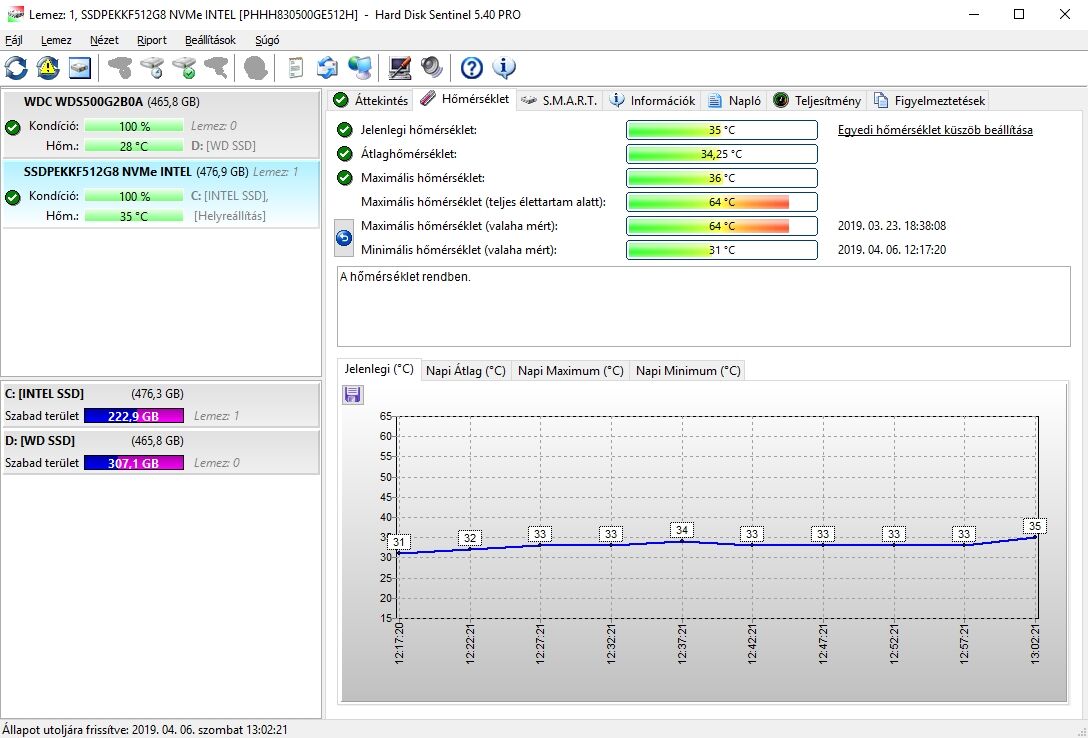This screenshot has width=1088, height=738.
Task: Click the Egyedi hőmérséklet küszöb beállítása link
Action: pos(935,130)
